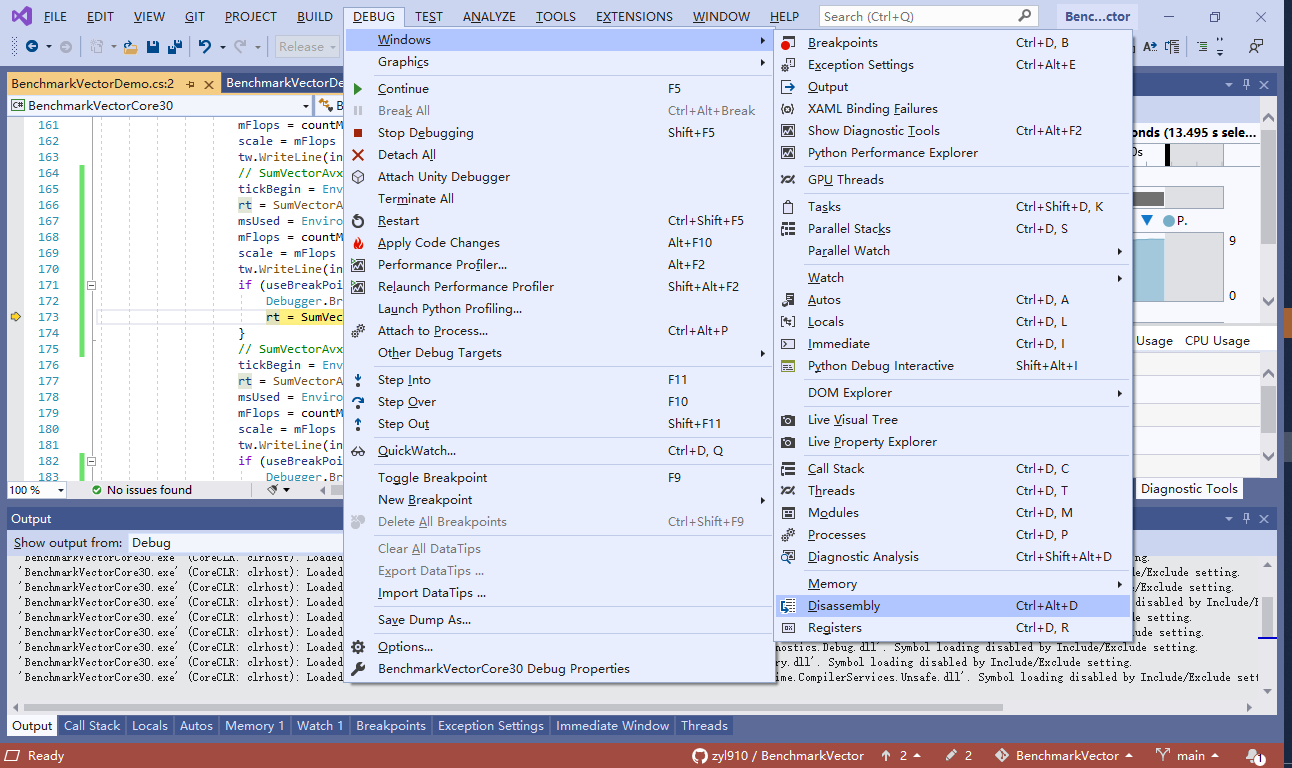Click the 'No issues found' status
1292x768 pixels.
point(141,490)
